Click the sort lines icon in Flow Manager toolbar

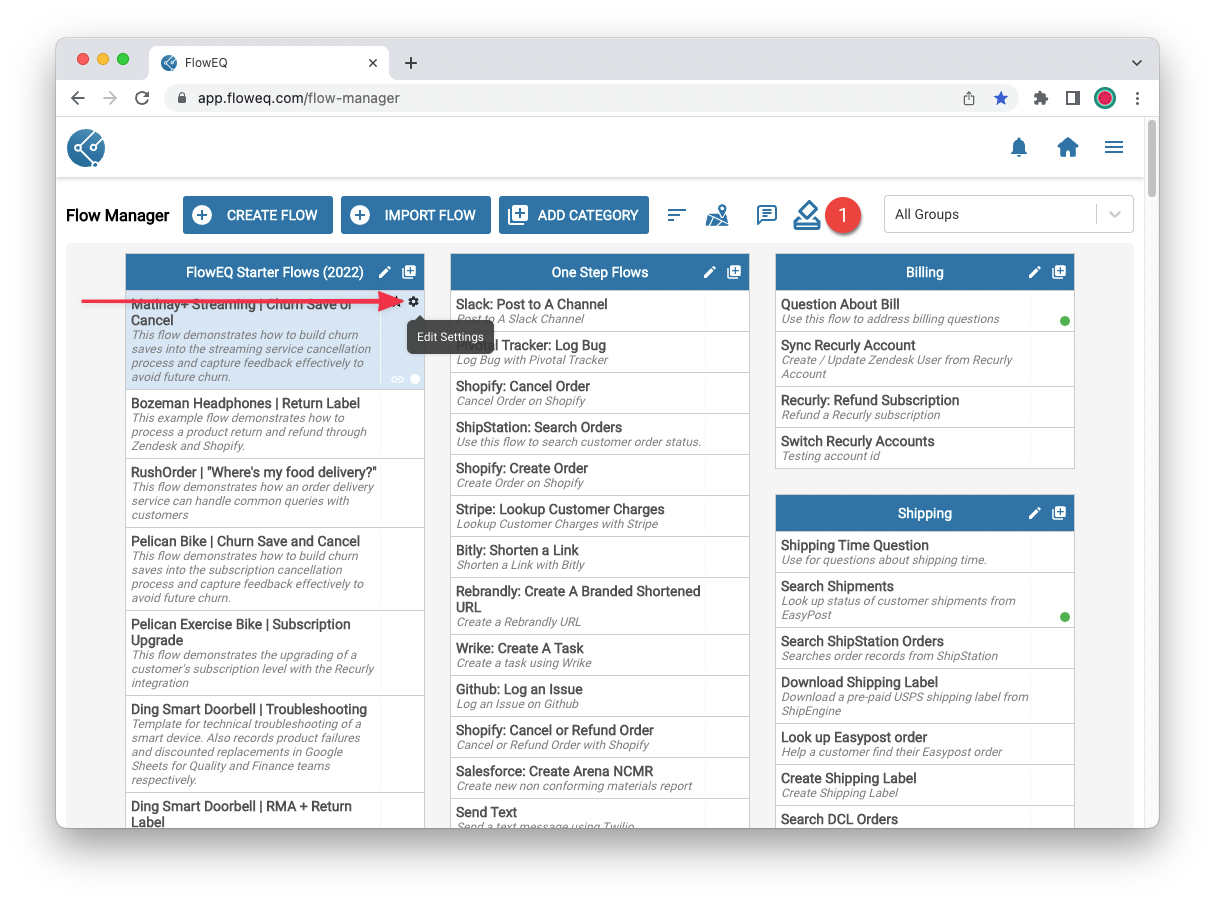[x=677, y=215]
